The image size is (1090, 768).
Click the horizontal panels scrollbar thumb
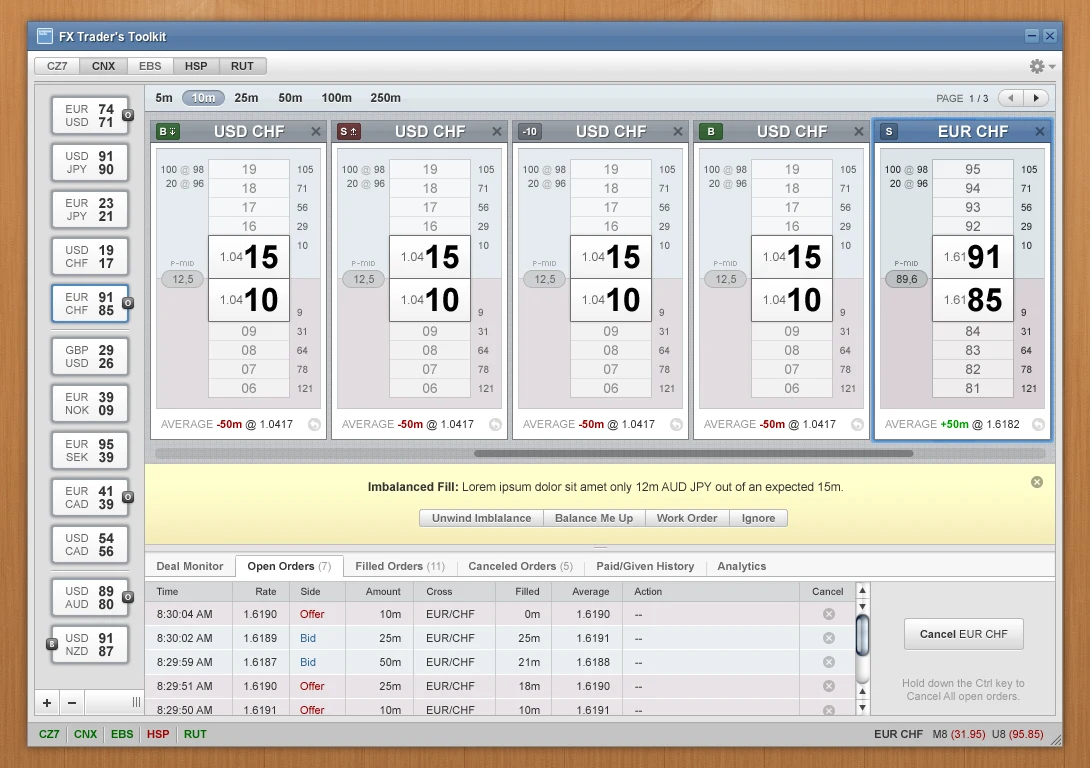694,453
